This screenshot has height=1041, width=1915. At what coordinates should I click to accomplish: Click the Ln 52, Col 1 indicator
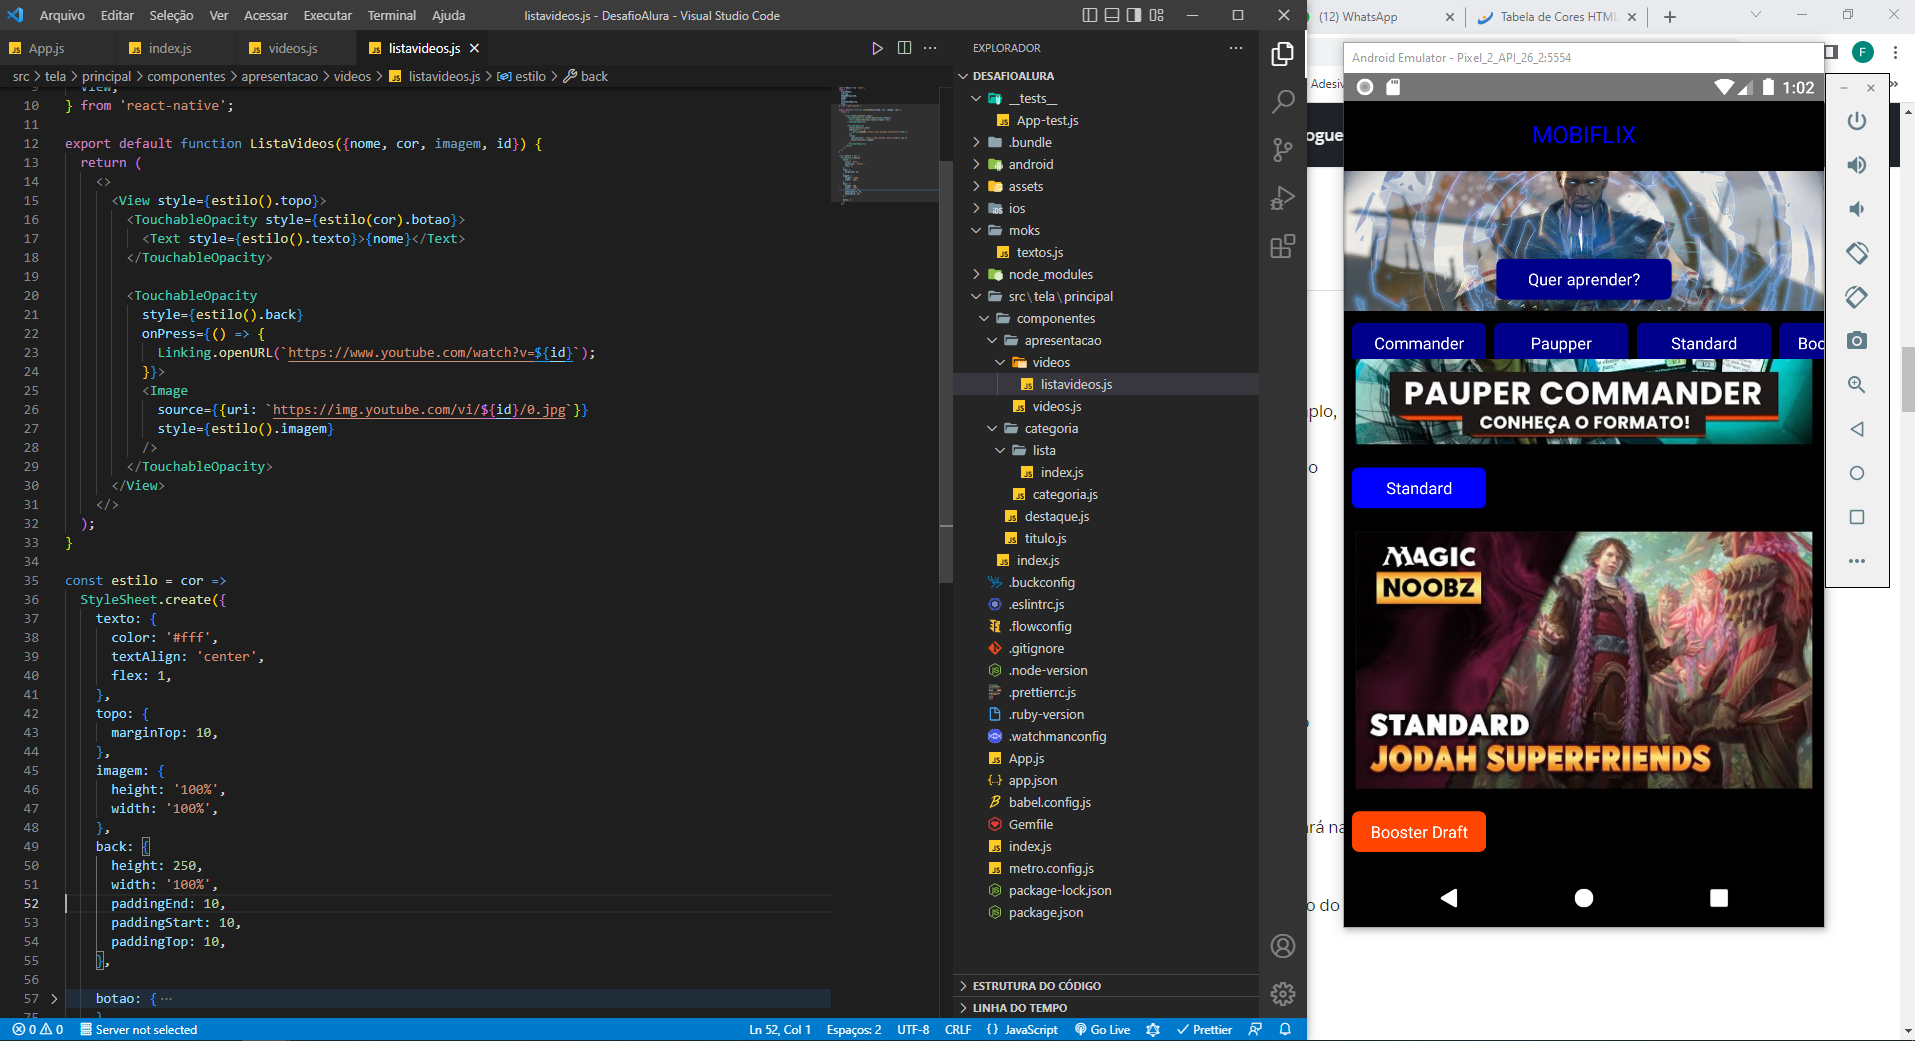[780, 1029]
